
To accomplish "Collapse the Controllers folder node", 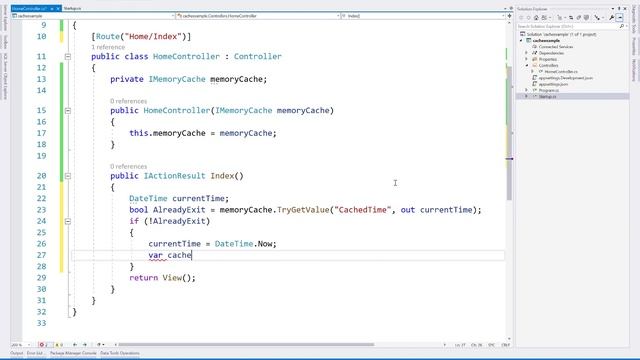I will coord(527,65).
